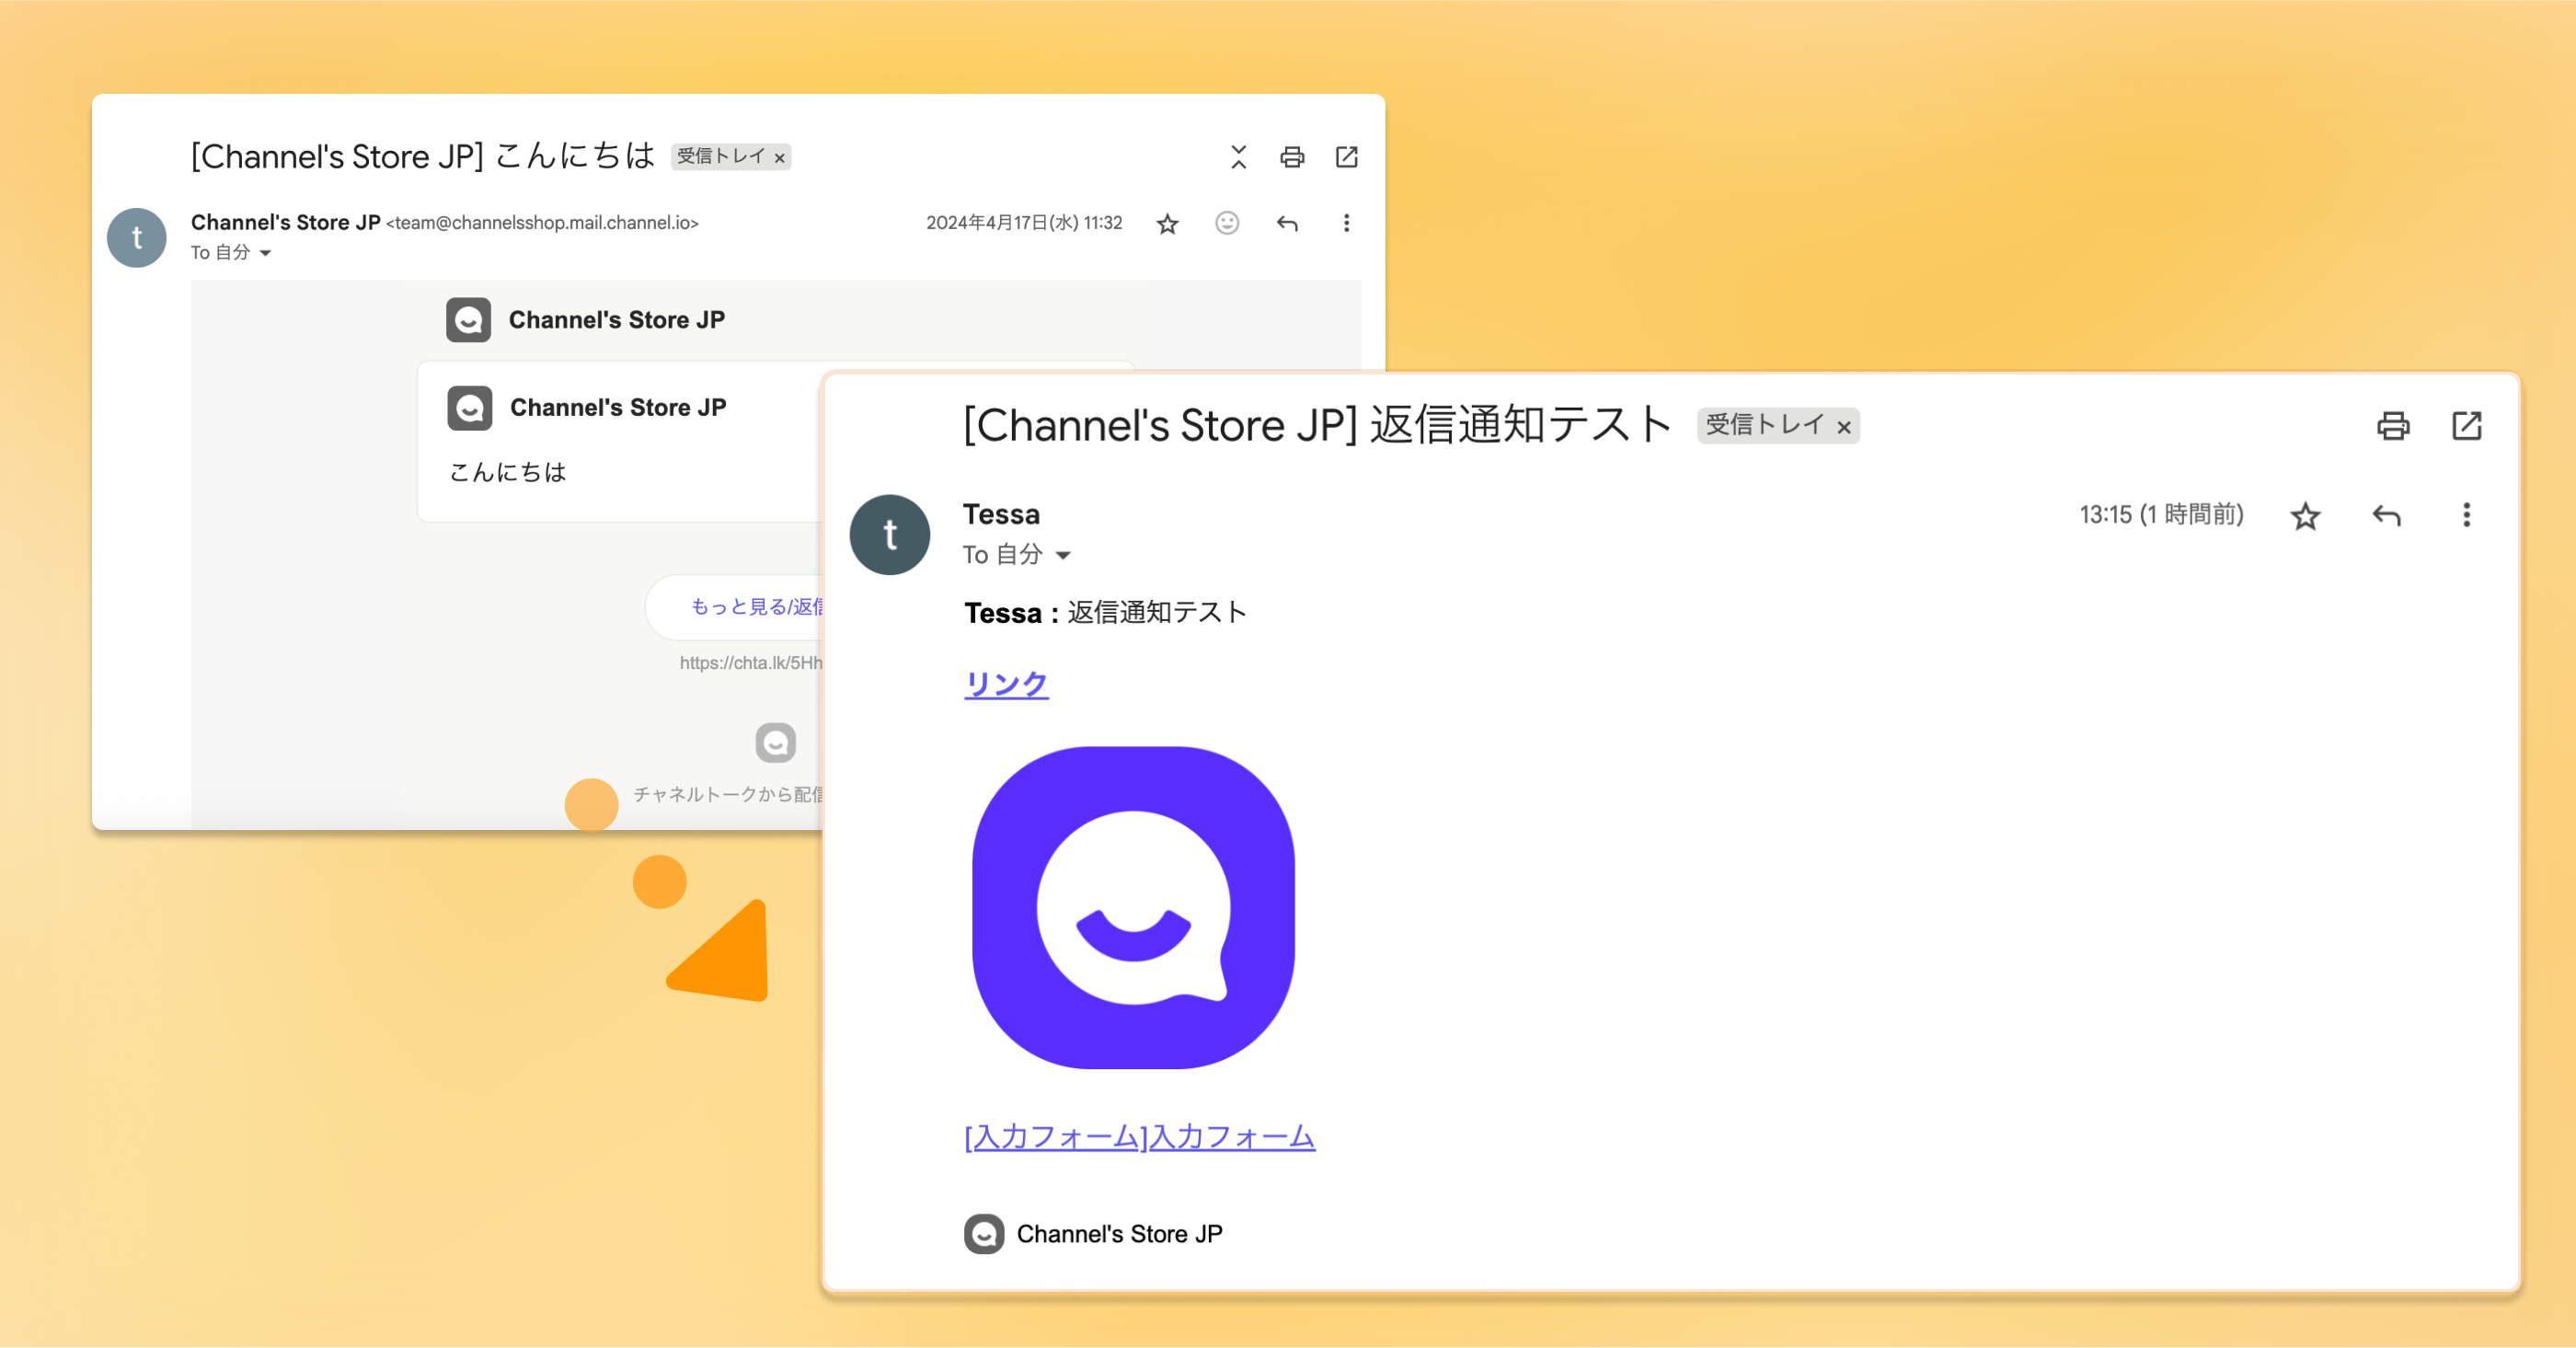Click the purple Channel Talk logo image
The image size is (2576, 1348).
click(1133, 907)
